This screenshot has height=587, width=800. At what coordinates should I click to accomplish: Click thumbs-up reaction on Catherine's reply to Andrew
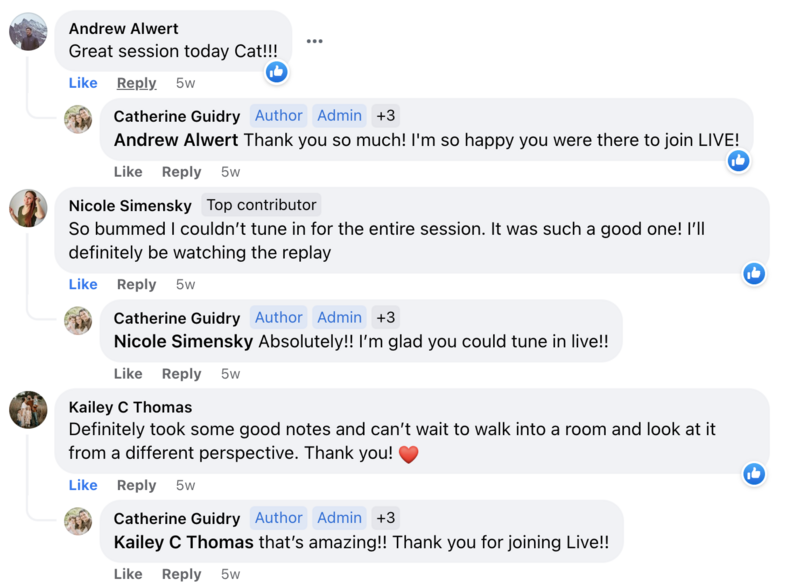738,161
